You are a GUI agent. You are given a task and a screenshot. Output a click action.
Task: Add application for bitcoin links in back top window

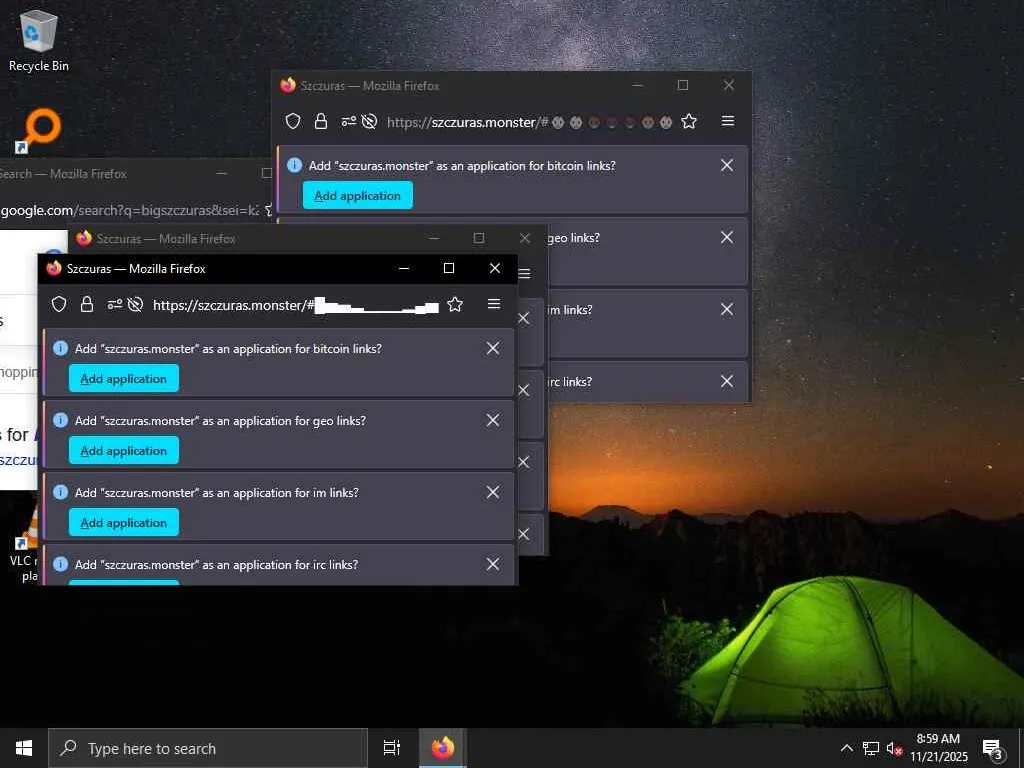357,195
